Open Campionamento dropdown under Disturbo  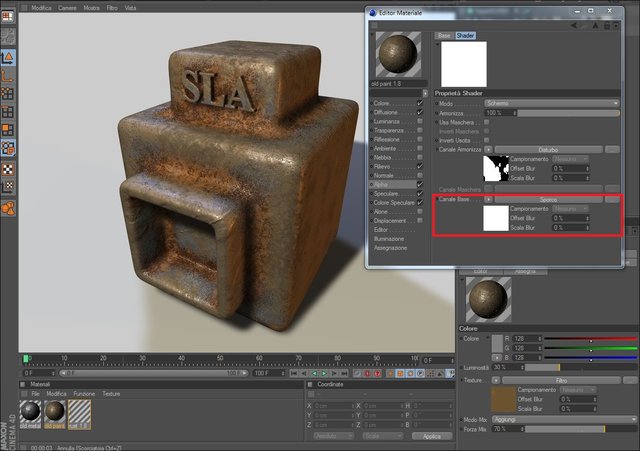point(571,159)
